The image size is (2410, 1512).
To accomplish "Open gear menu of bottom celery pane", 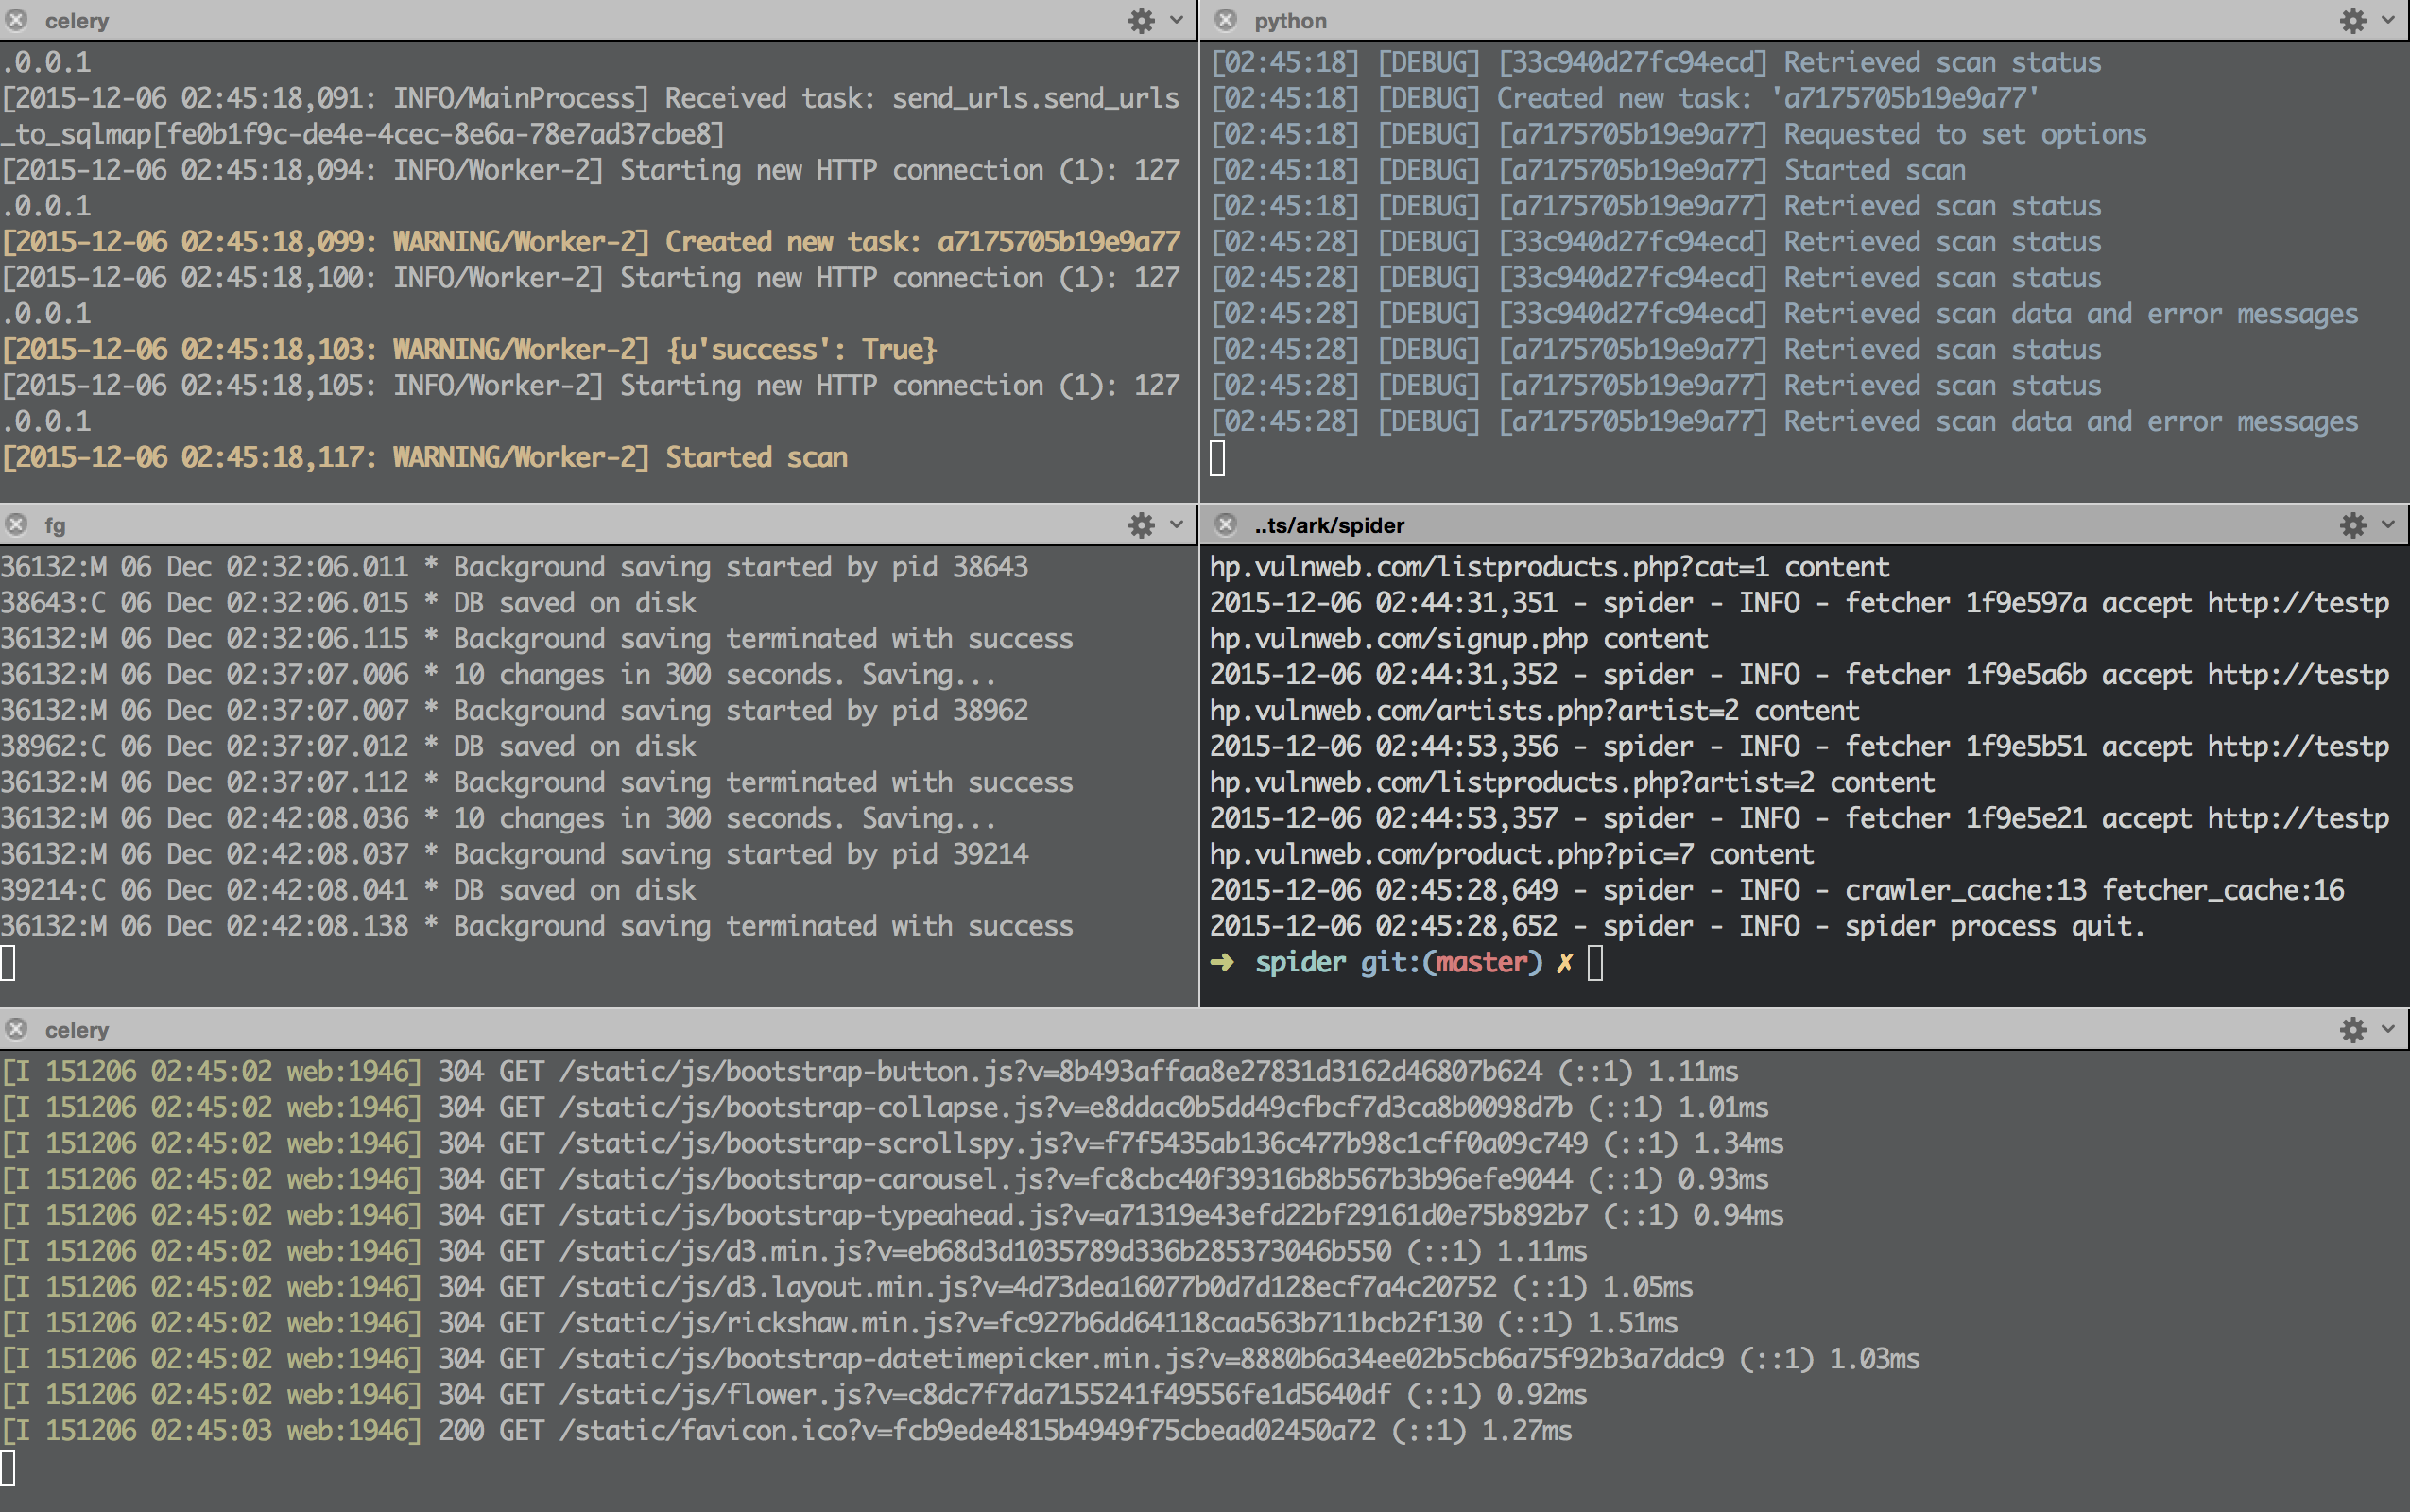I will 2352,1029.
